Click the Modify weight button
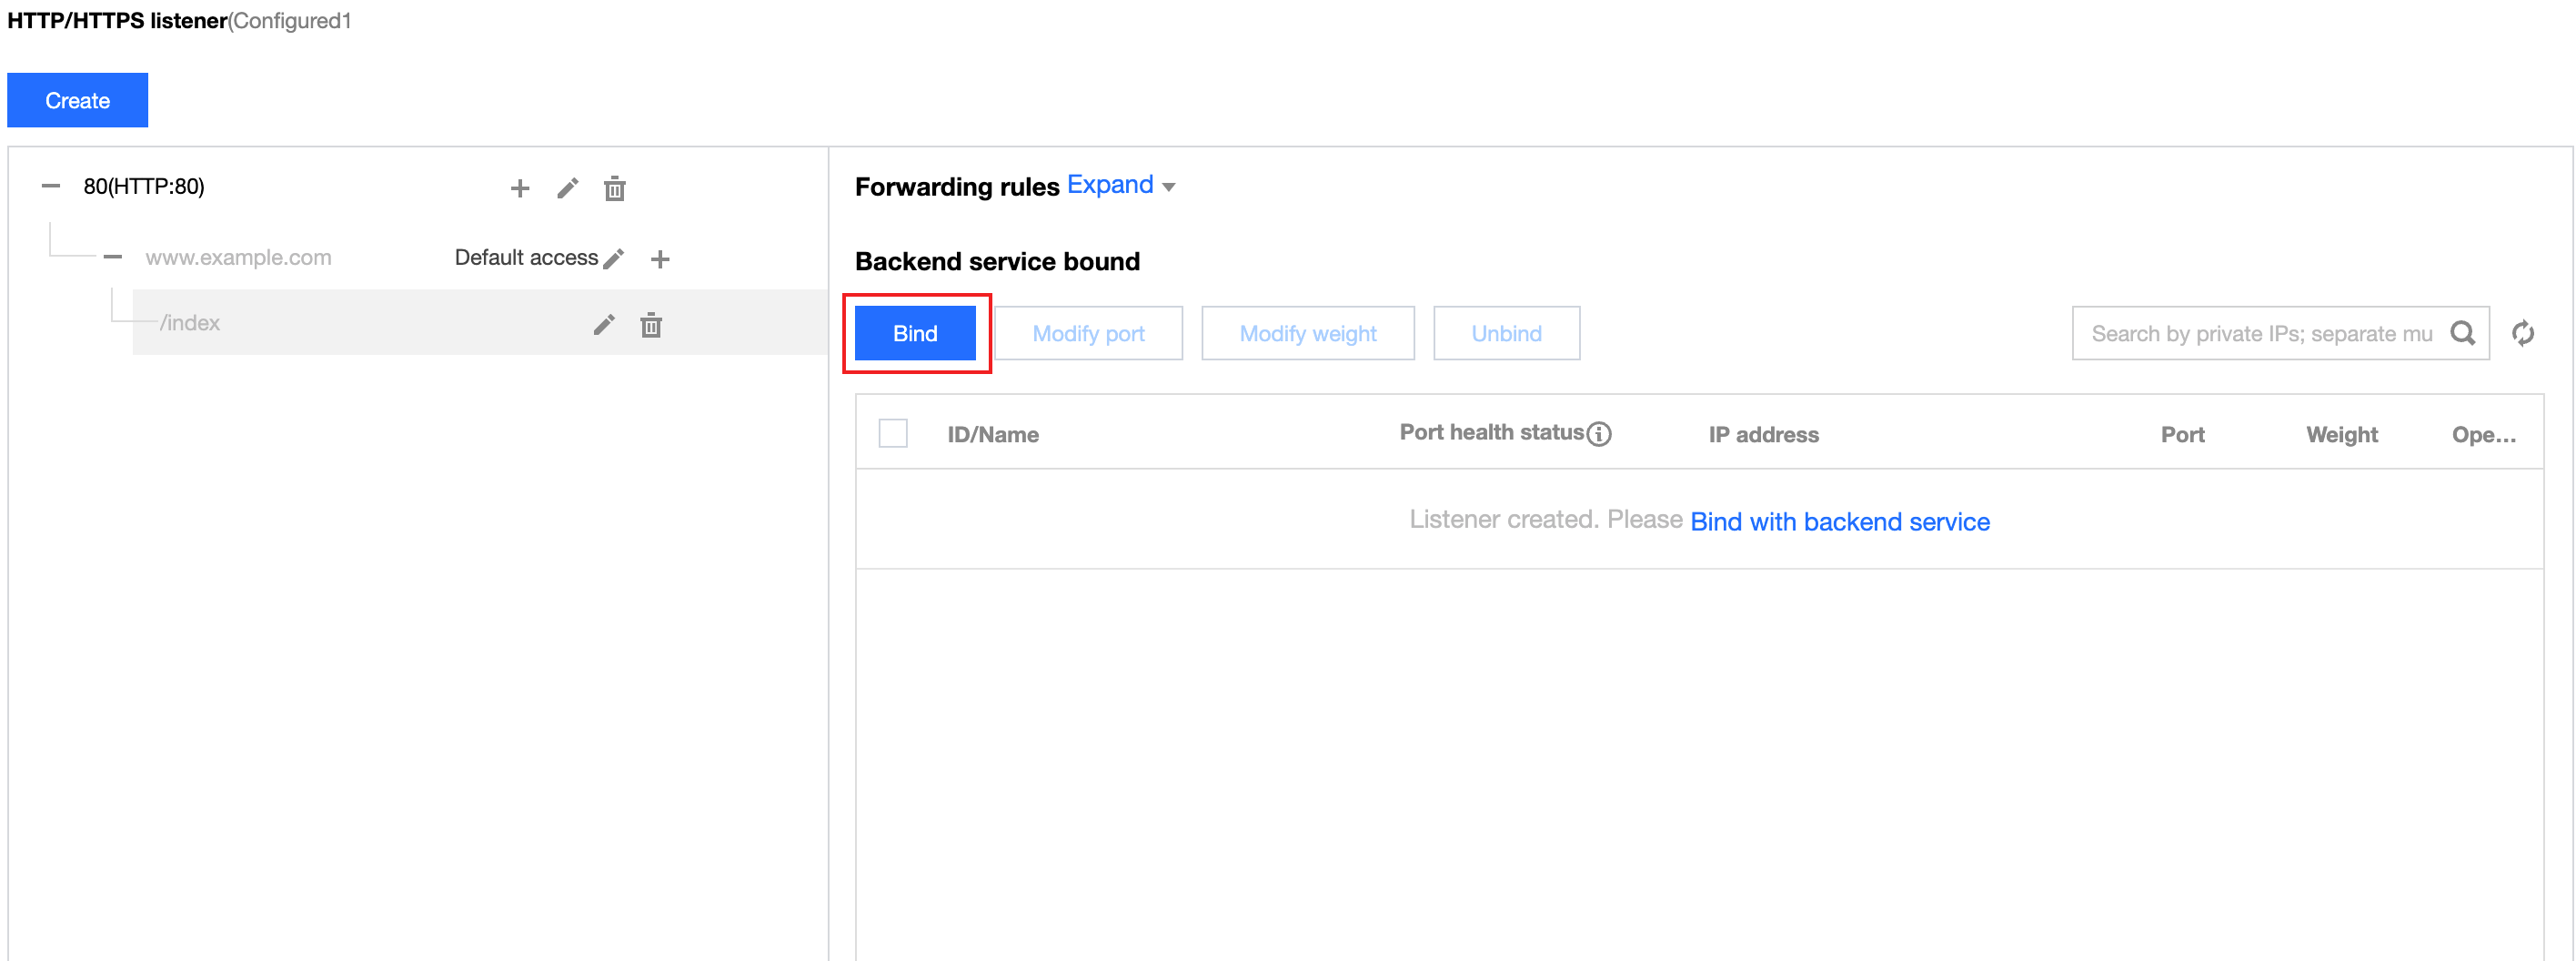 coord(1307,333)
